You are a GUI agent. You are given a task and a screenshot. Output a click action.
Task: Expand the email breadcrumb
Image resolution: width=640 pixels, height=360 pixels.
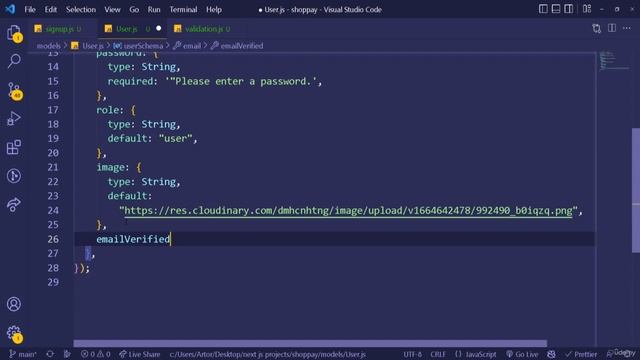click(x=187, y=46)
